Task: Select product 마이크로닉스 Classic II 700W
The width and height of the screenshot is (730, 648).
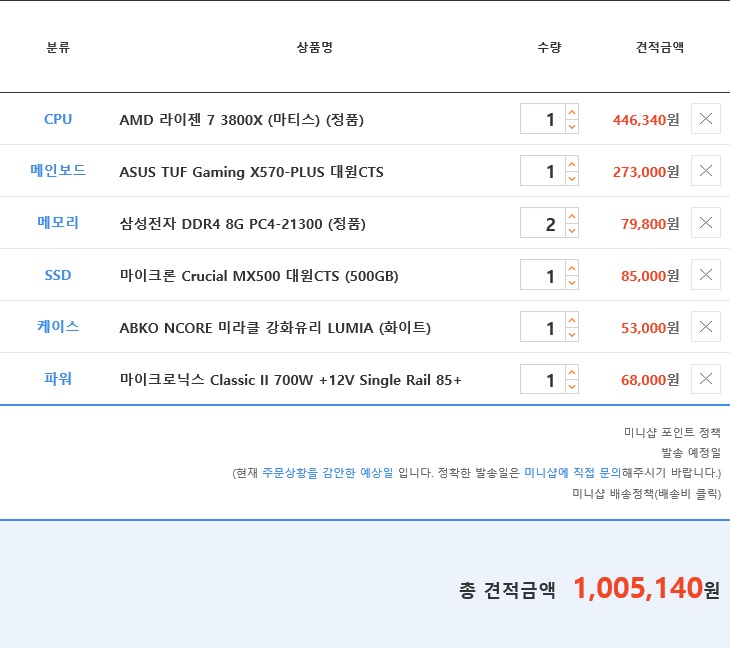Action: [291, 380]
